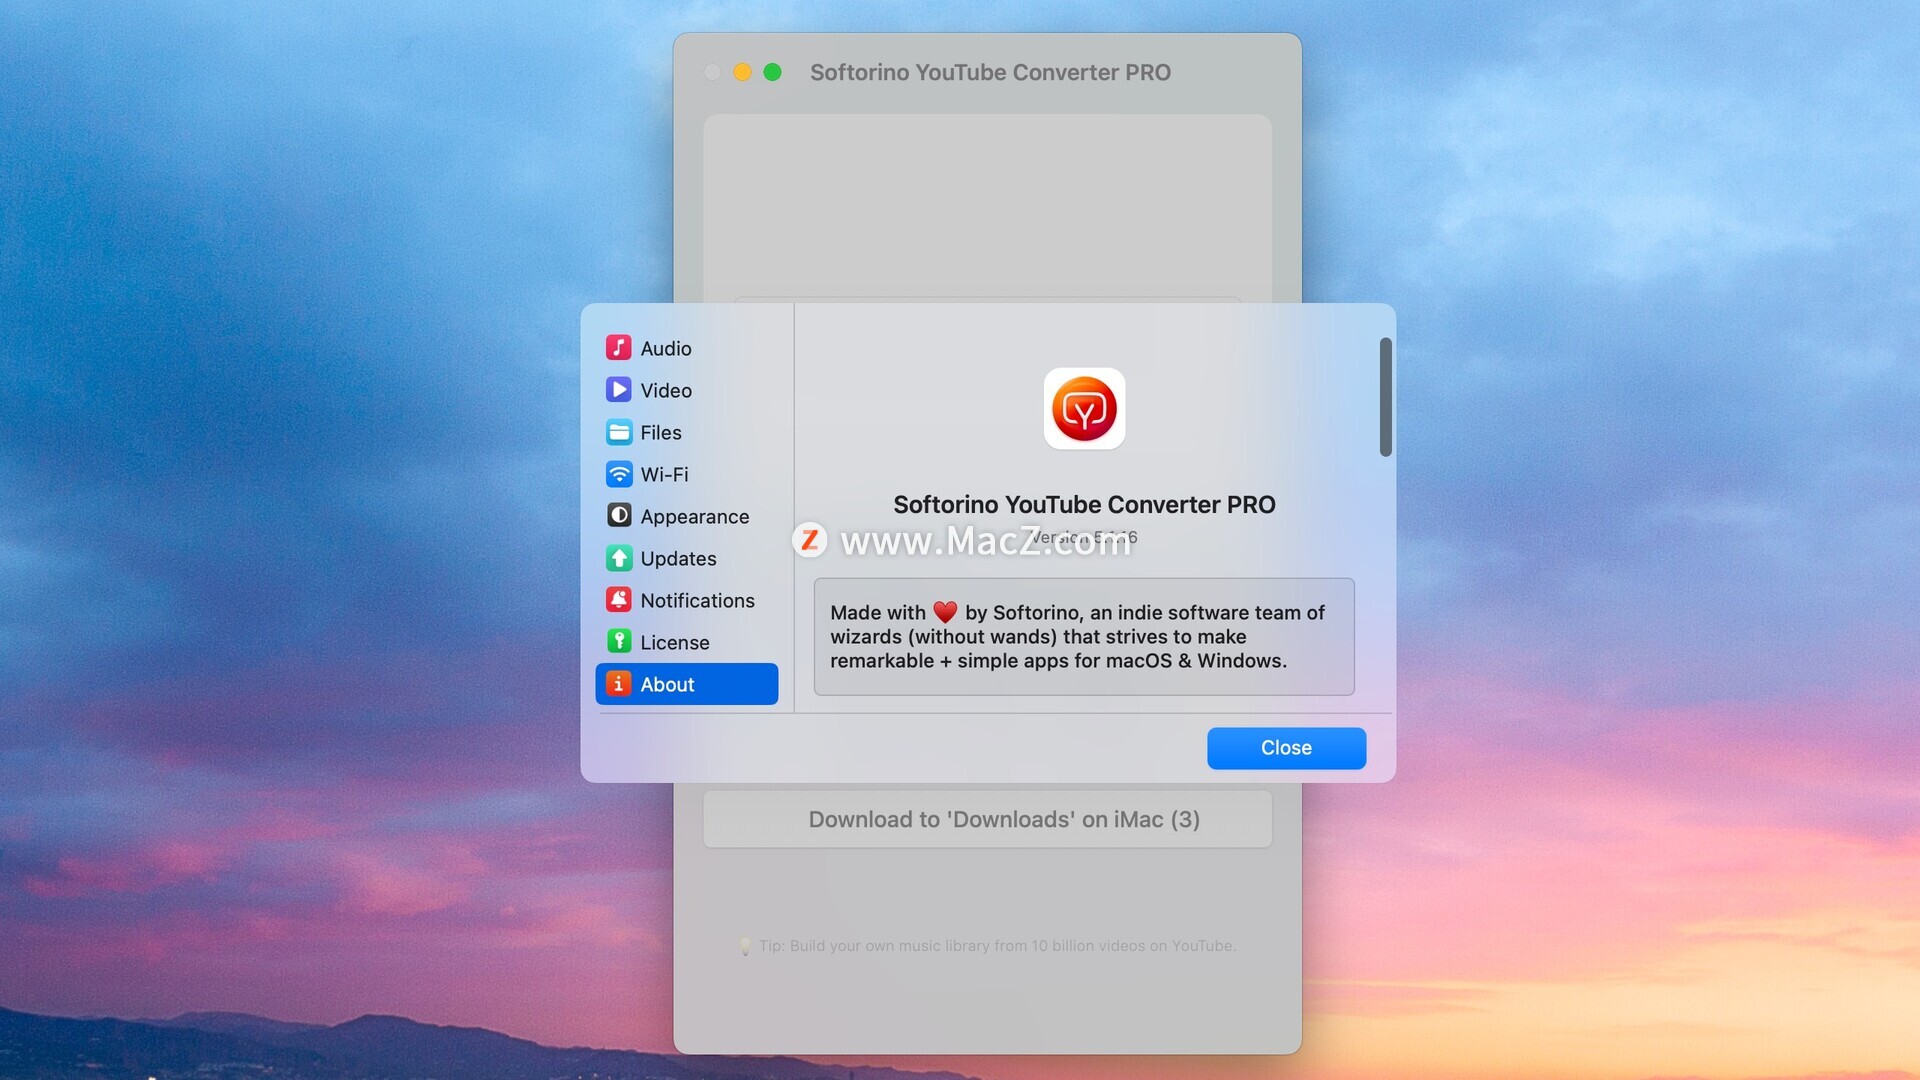
Task: Click the About info icon
Action: (618, 684)
